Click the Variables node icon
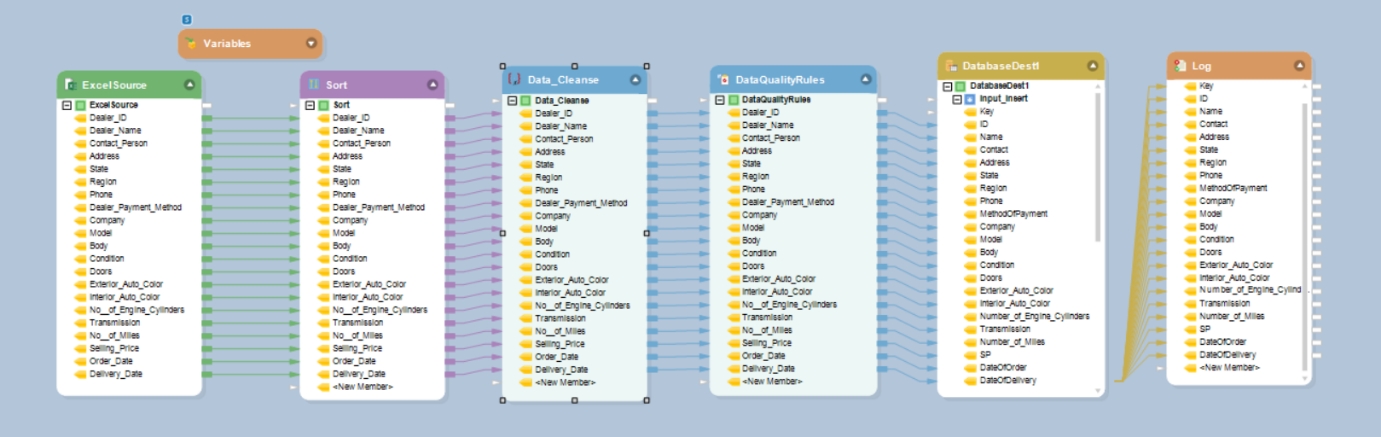This screenshot has height=437, width=1381. point(191,43)
